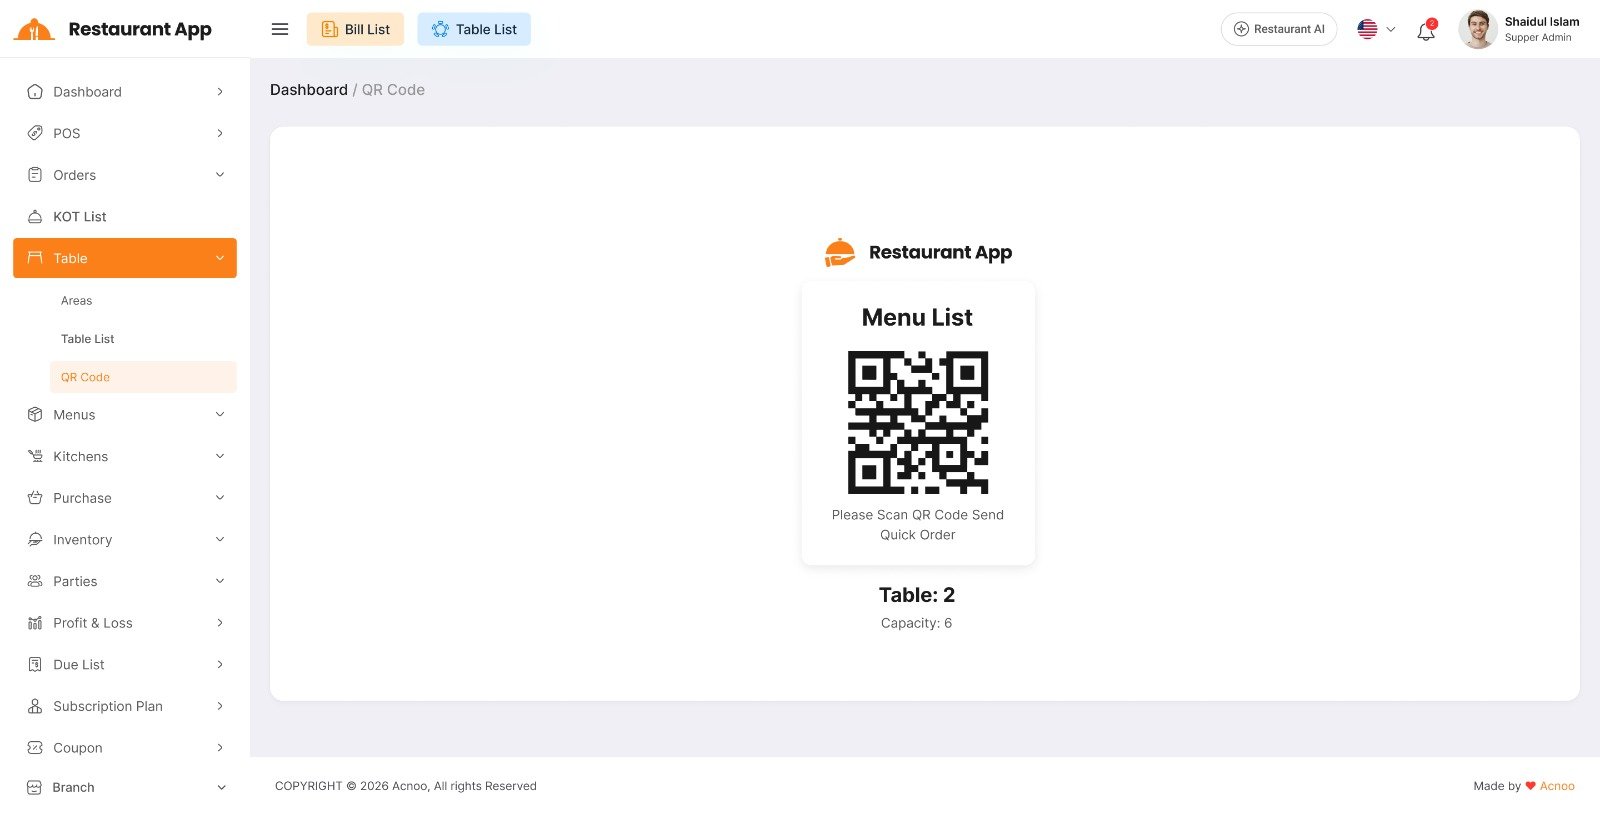
Task: Open Table List from top bar
Action: (474, 29)
